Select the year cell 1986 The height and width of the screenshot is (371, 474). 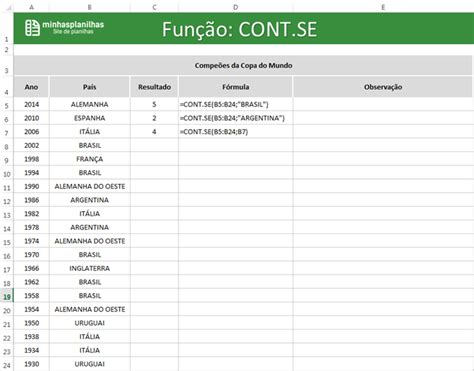coord(31,200)
